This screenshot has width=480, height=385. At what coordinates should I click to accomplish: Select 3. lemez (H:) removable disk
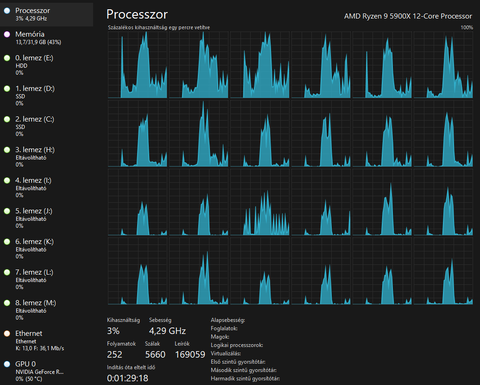(x=46, y=157)
